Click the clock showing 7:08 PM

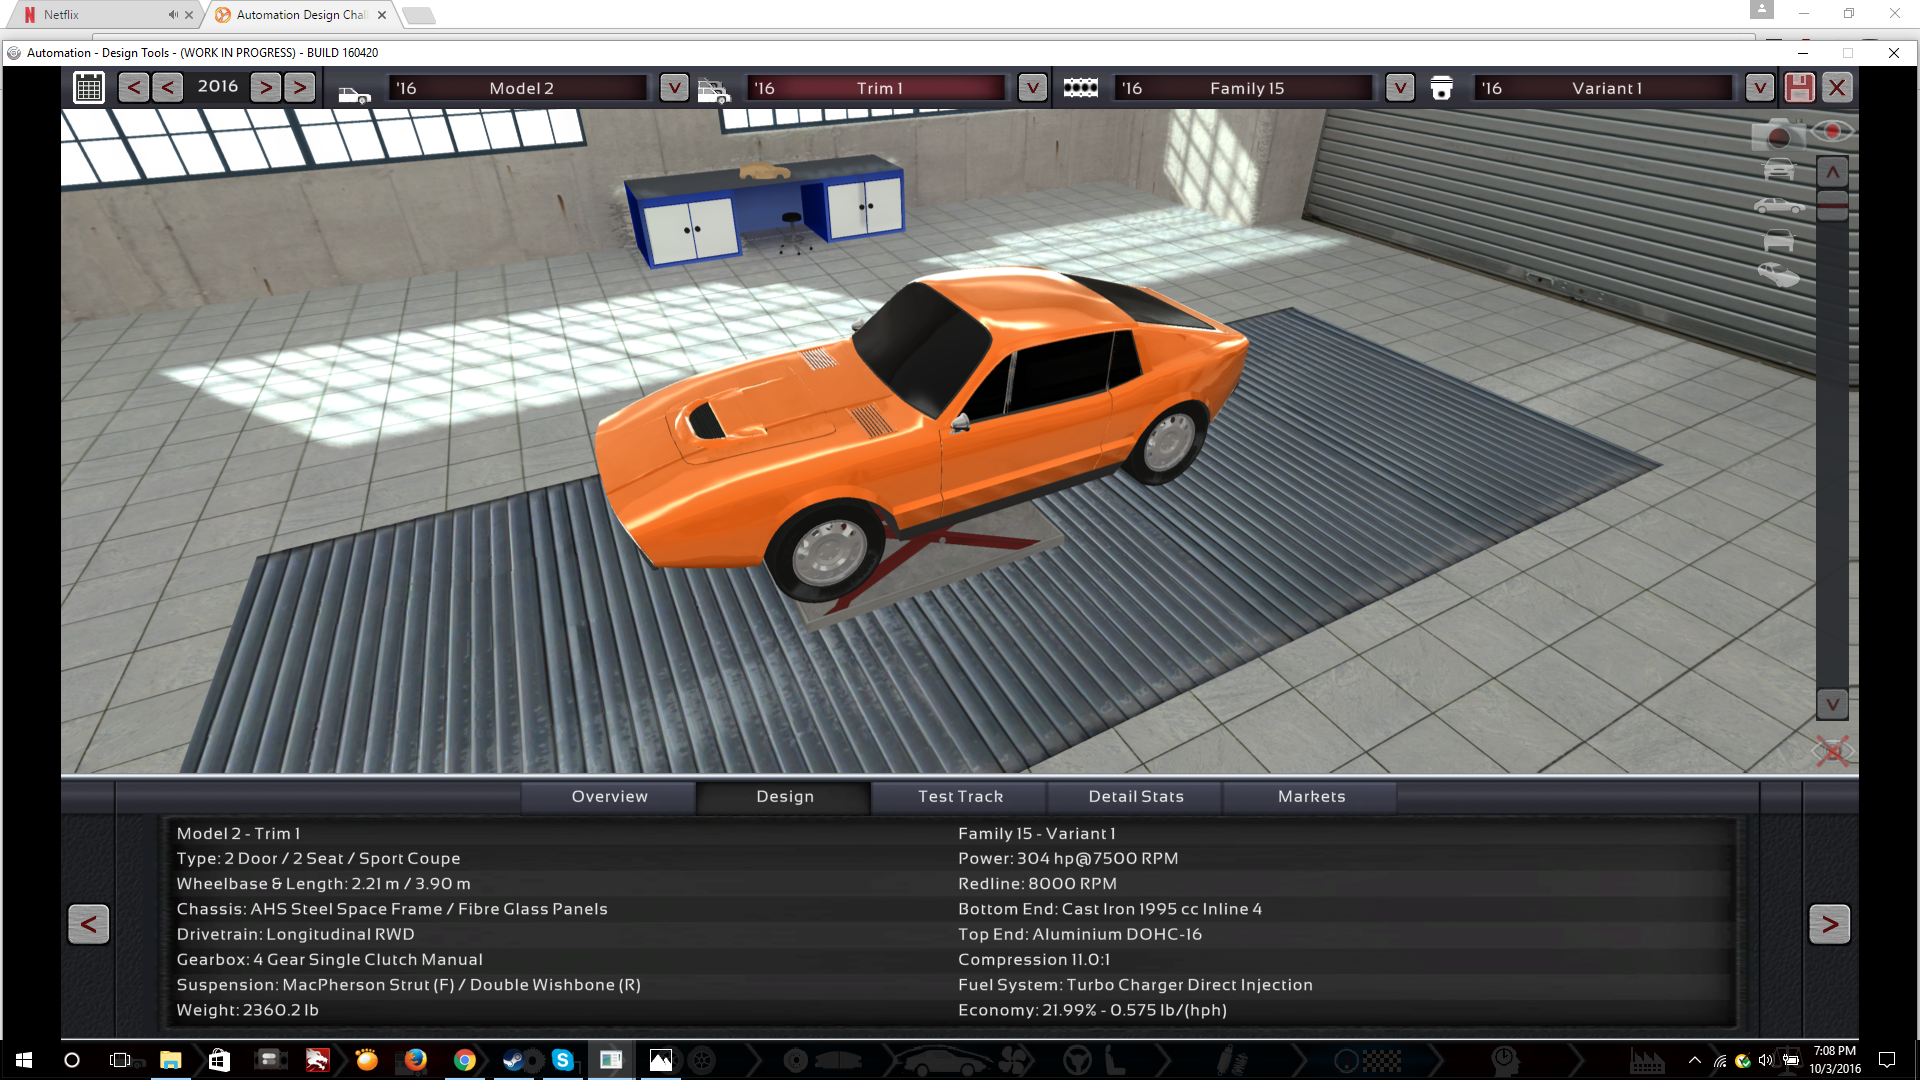(x=1834, y=1051)
